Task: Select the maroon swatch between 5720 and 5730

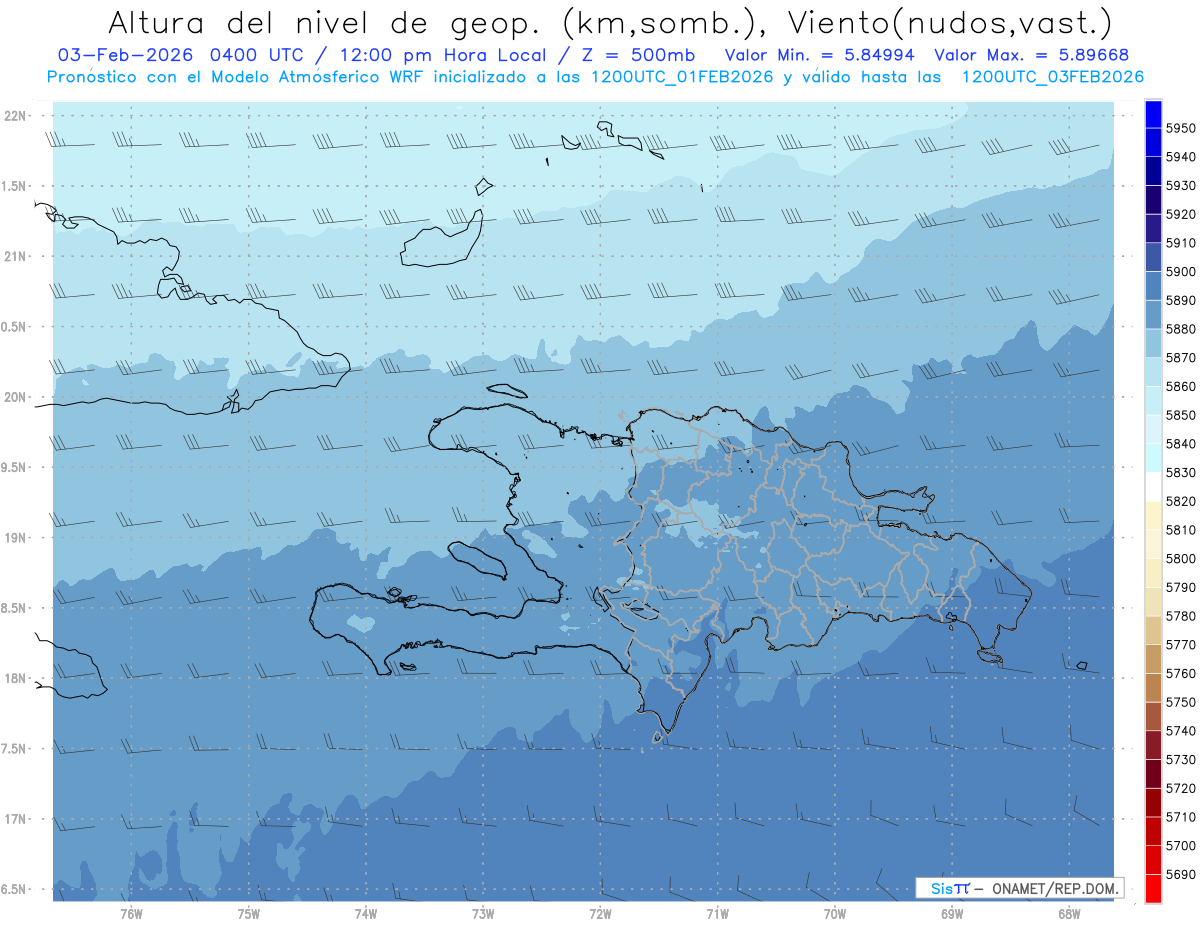Action: click(1153, 773)
